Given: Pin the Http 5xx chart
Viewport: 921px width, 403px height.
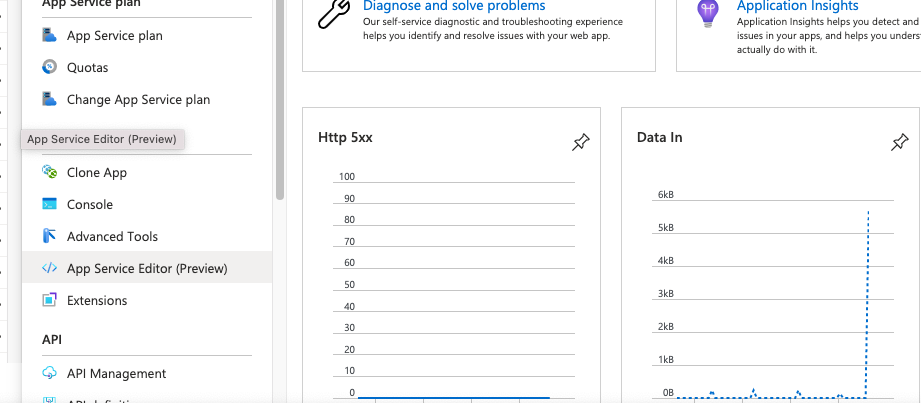Looking at the screenshot, I should pyautogui.click(x=580, y=142).
